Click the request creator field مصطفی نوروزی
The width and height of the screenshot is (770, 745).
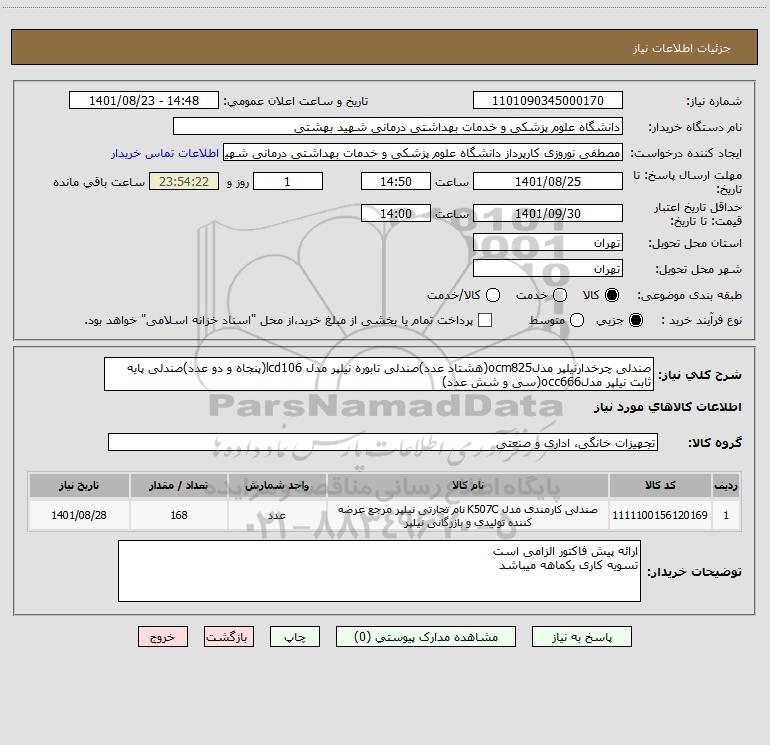pyautogui.click(x=423, y=153)
